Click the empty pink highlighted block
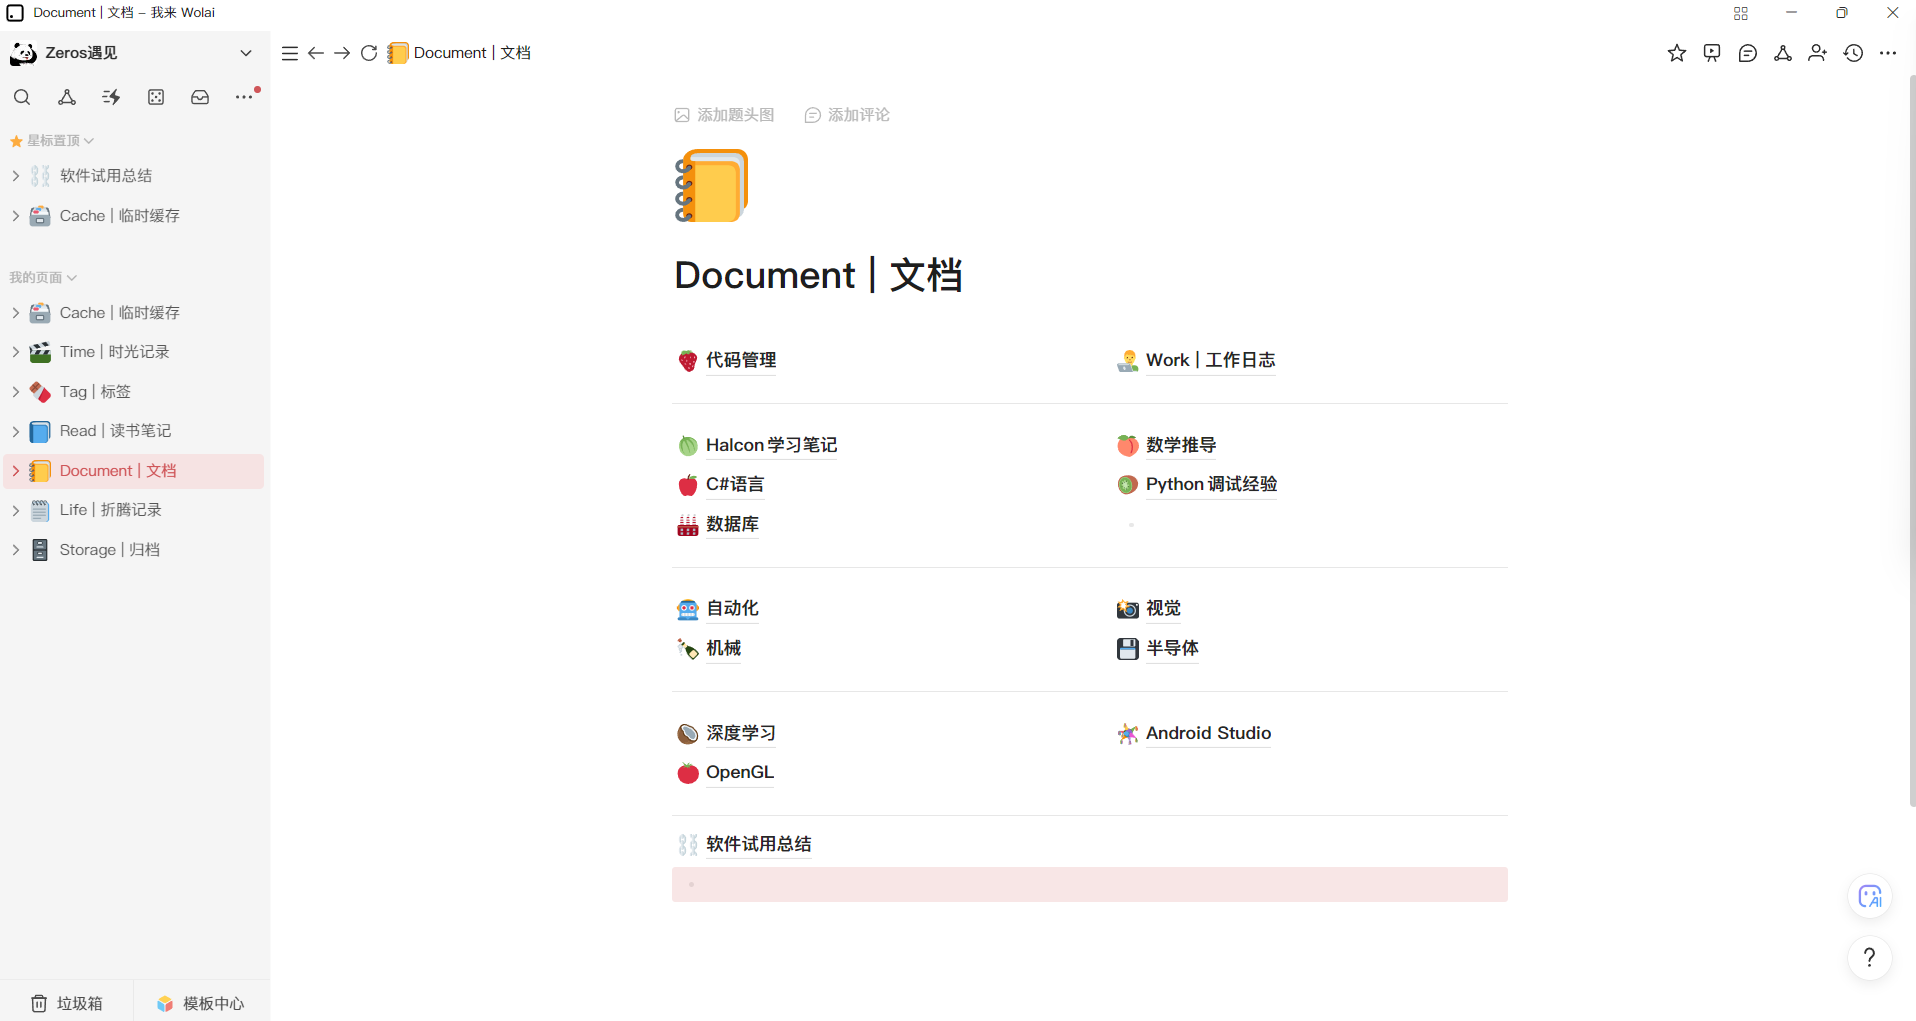1916x1021 pixels. click(1089, 885)
